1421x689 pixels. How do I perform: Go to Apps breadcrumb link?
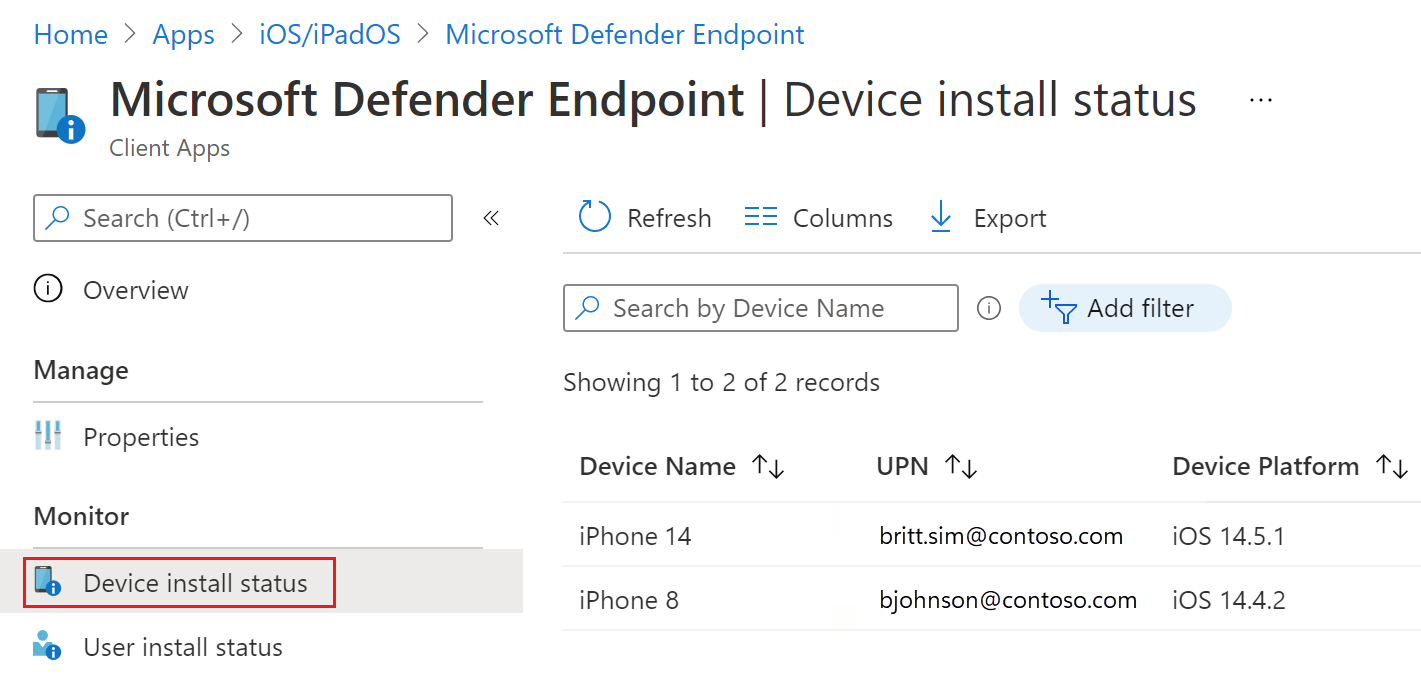coord(183,35)
